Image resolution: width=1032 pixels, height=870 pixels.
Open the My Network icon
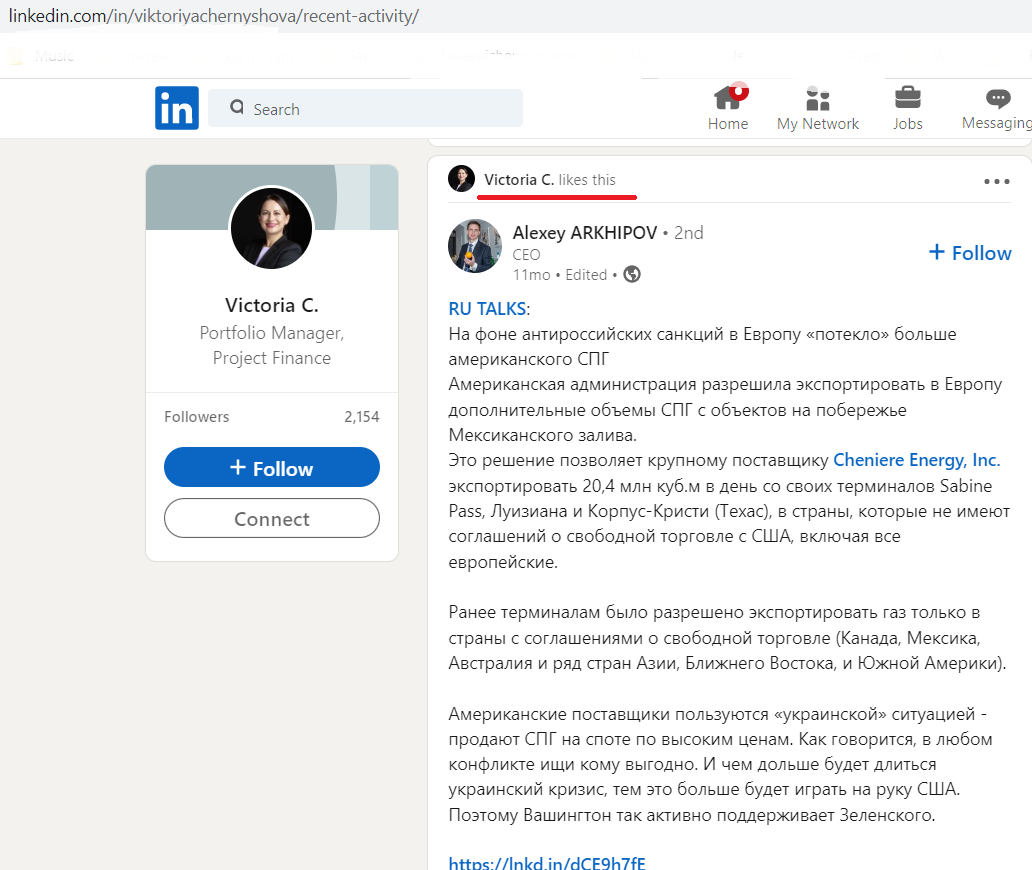817,108
